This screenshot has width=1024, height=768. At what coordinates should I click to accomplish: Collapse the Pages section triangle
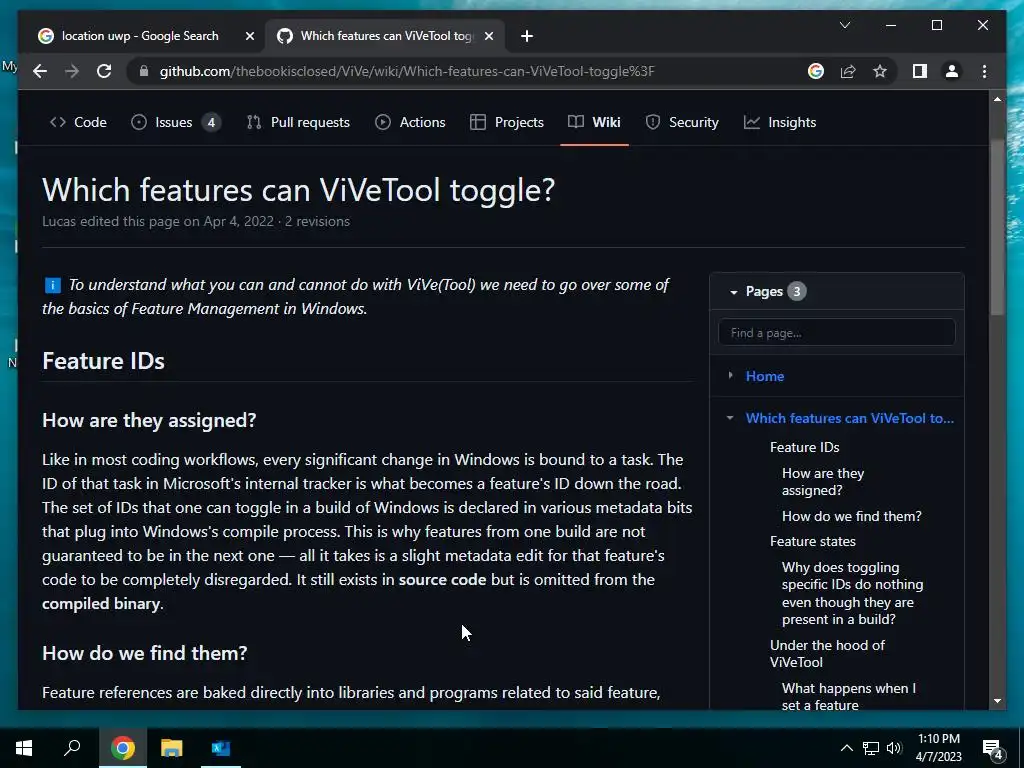tap(733, 292)
